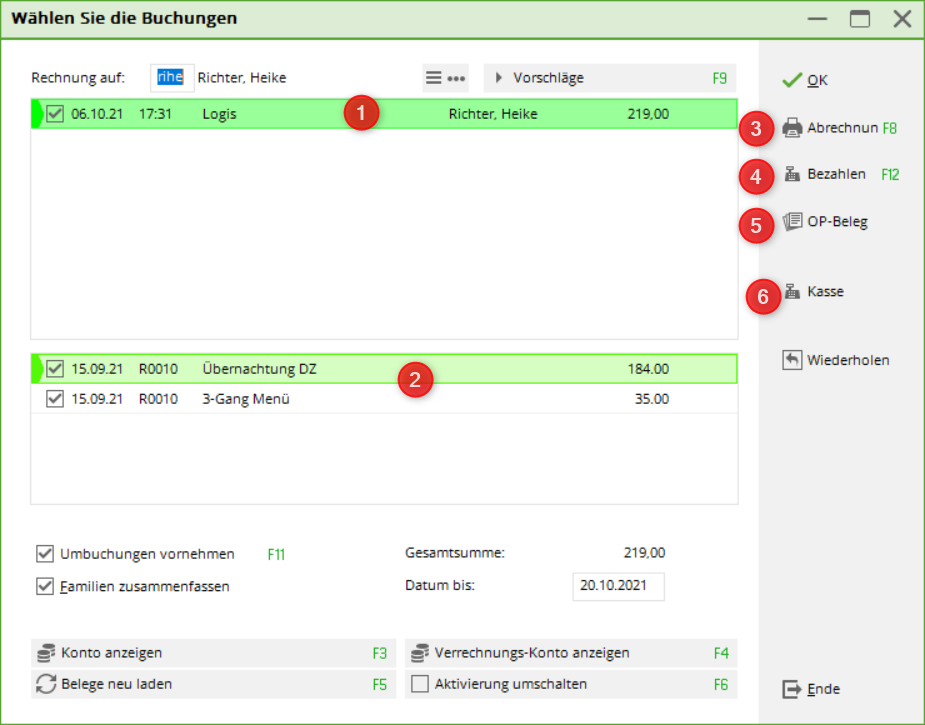Click the refresh icon for Belege neu laden
Viewport: 925px width, 725px height.
[46, 685]
